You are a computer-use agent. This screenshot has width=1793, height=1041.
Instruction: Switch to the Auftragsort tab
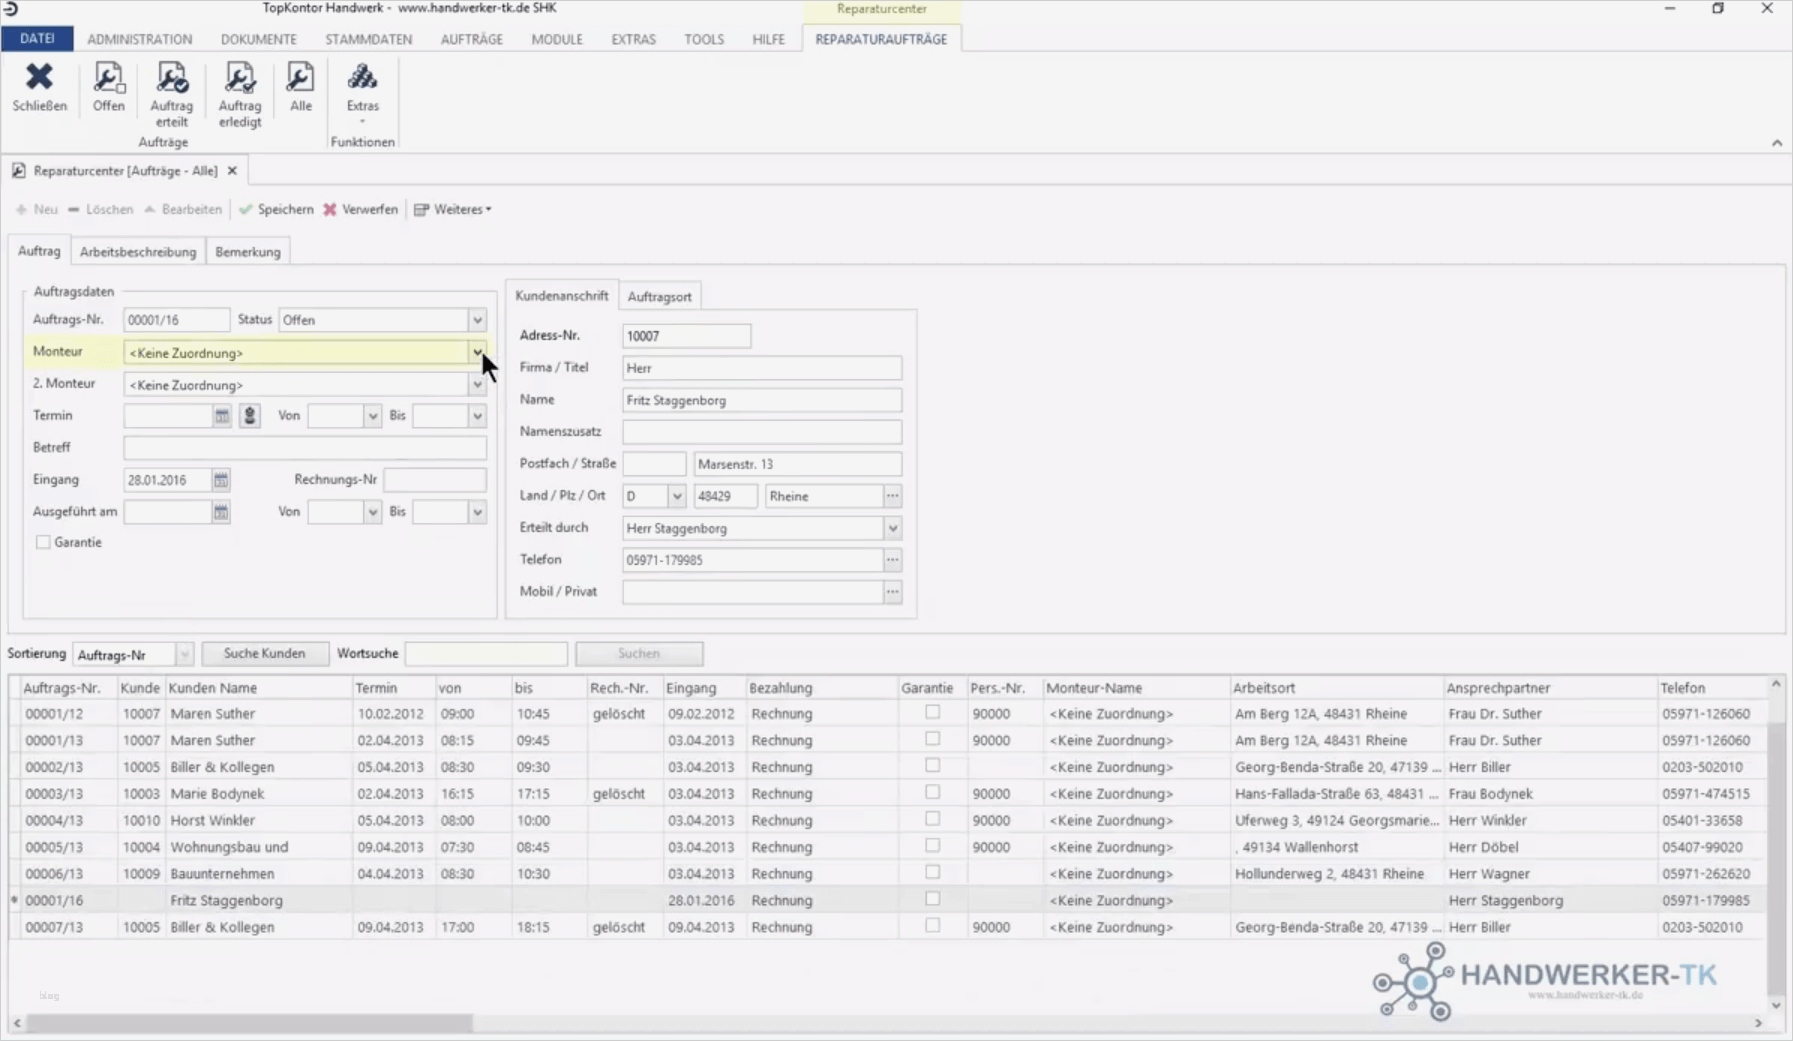click(x=659, y=297)
